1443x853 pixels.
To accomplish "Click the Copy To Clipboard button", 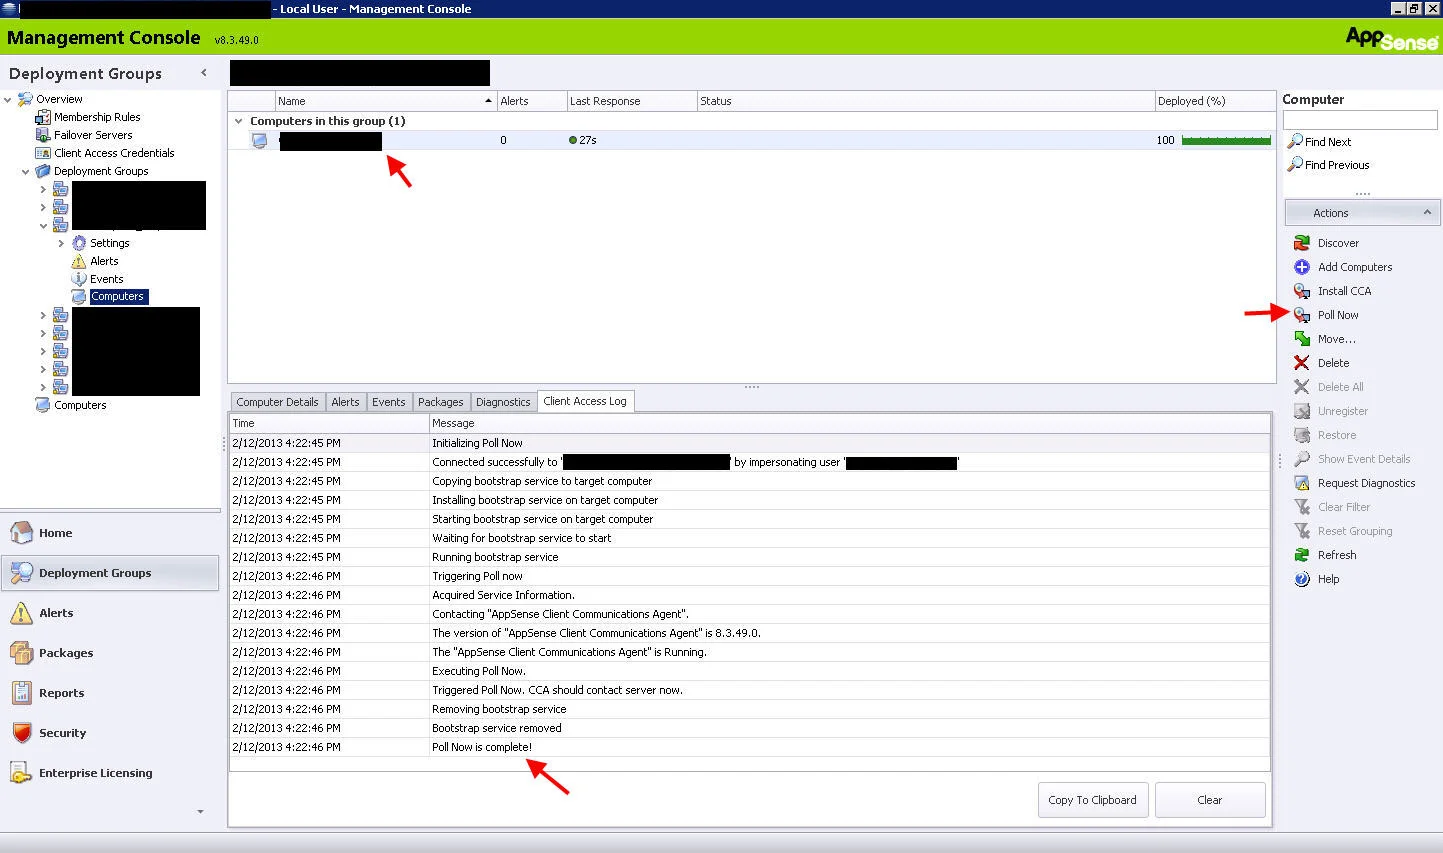I will pos(1092,800).
